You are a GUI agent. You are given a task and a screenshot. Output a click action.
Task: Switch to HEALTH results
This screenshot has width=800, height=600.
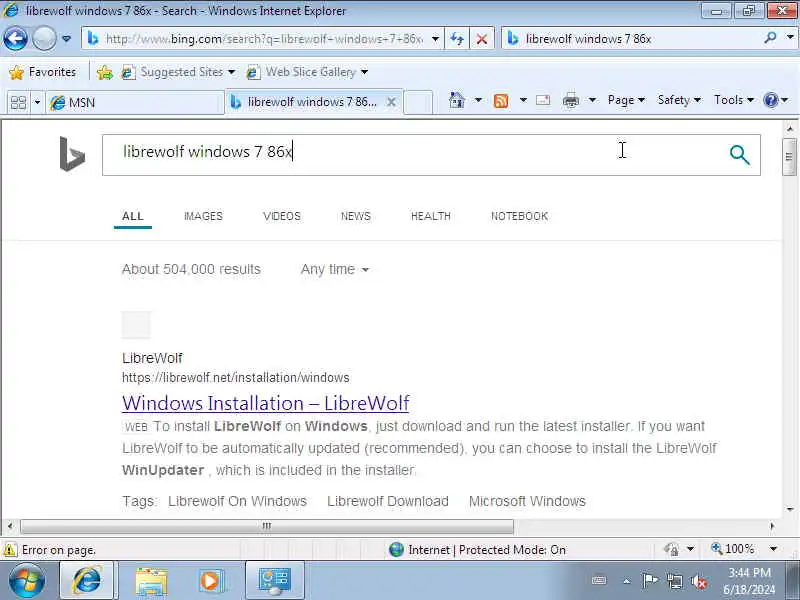(431, 216)
